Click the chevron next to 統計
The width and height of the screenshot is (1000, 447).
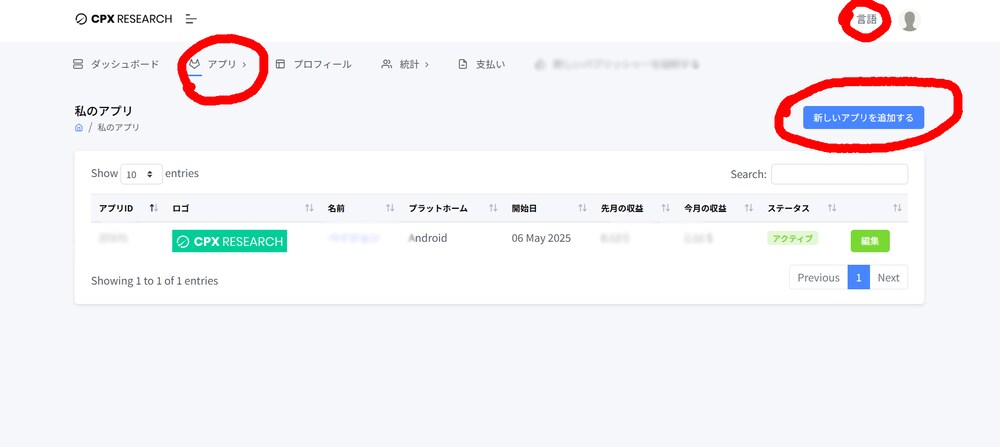click(426, 64)
